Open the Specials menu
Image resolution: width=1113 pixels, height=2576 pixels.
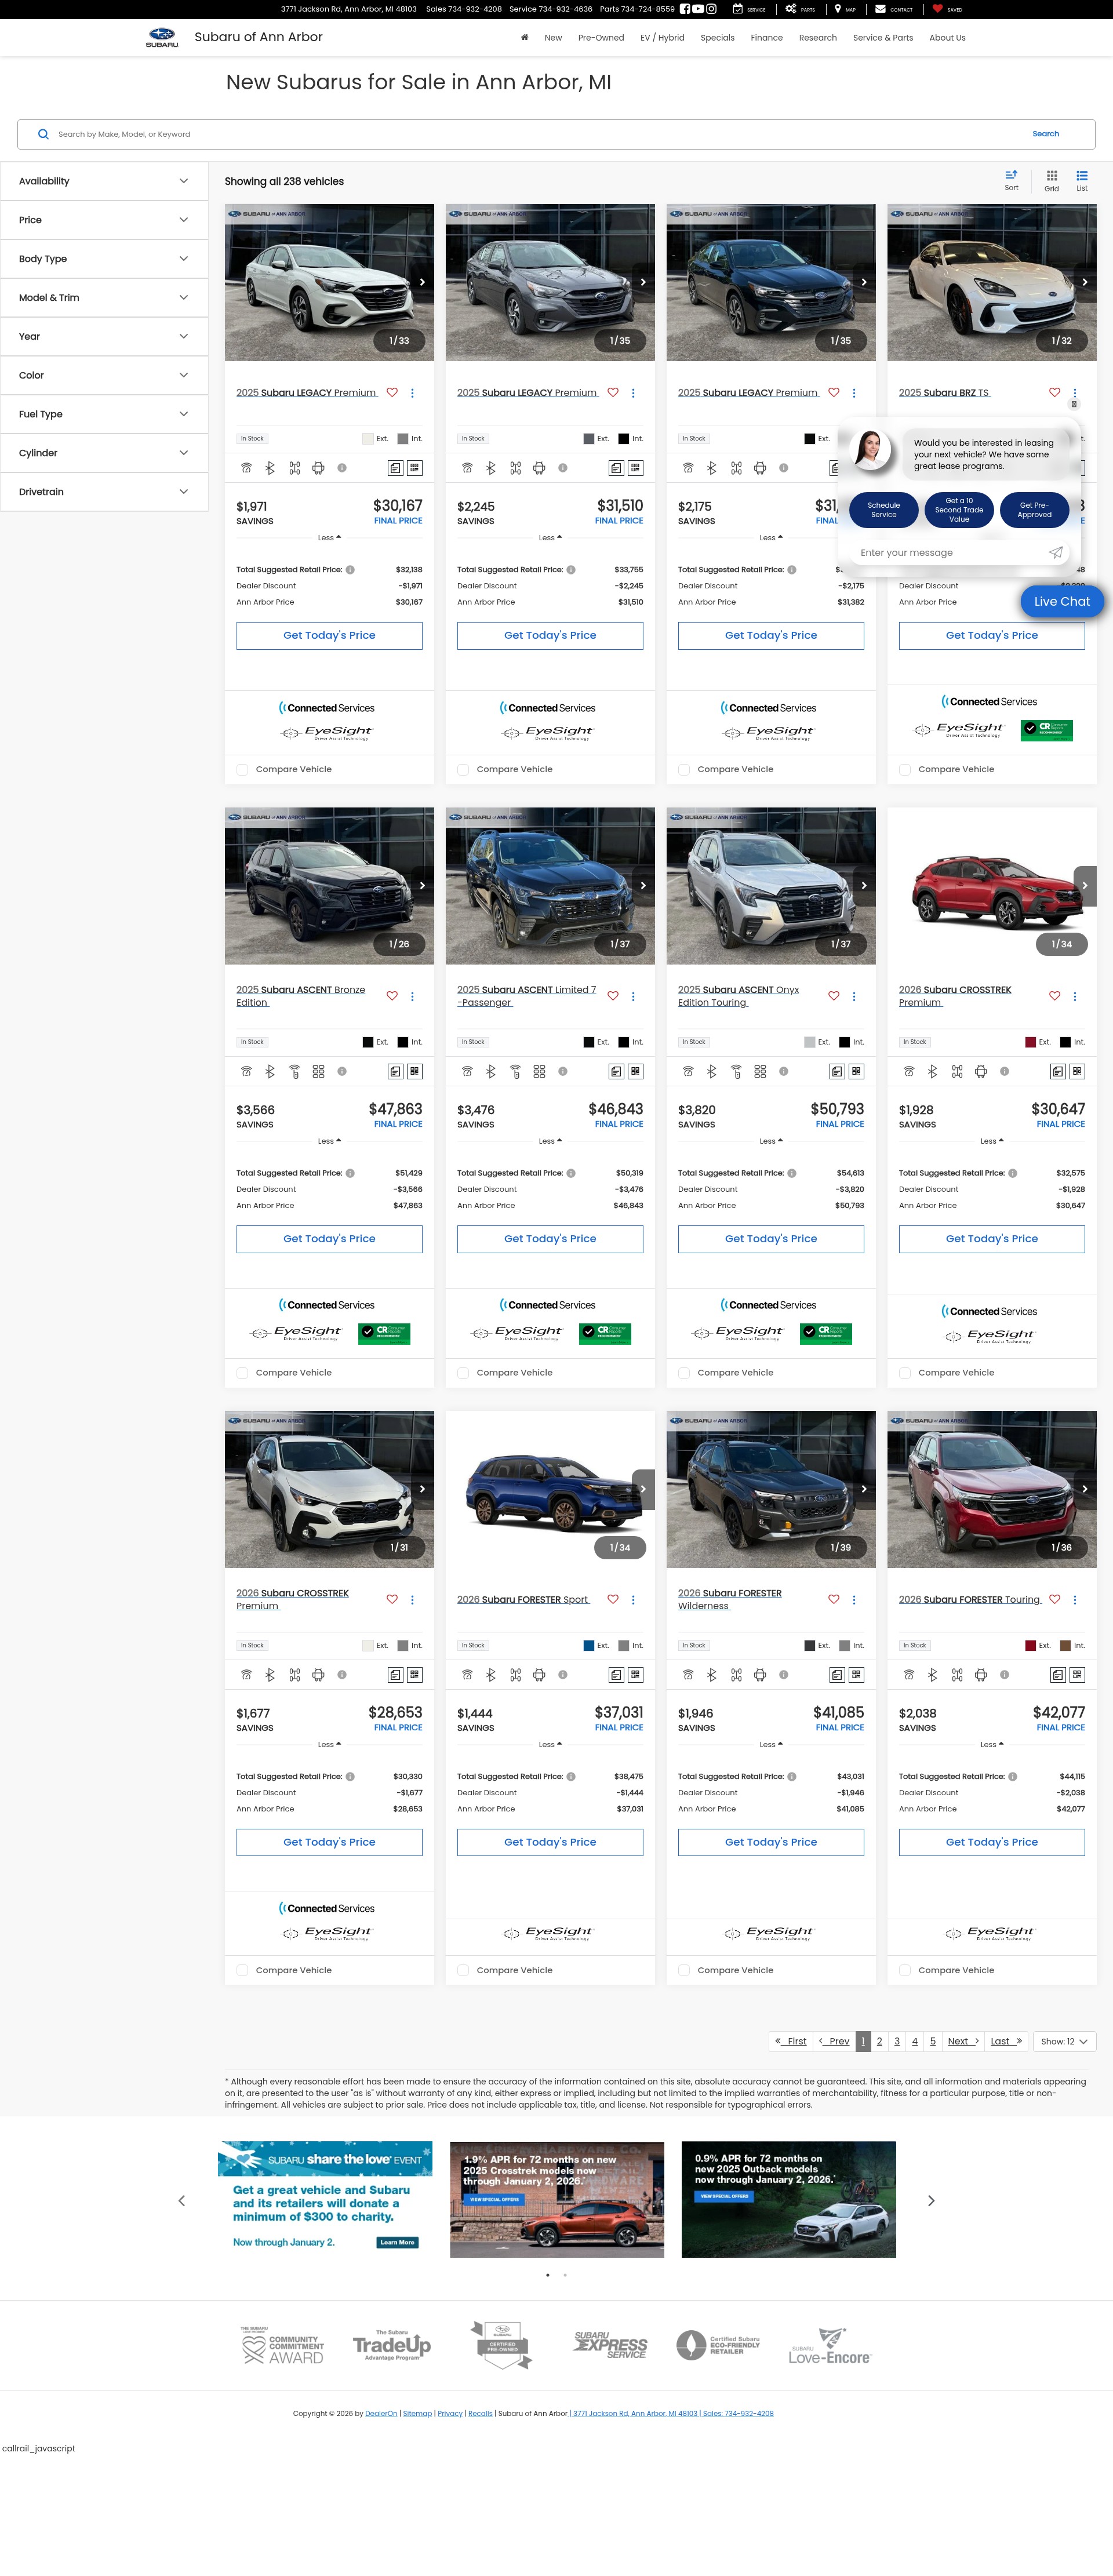(717, 38)
